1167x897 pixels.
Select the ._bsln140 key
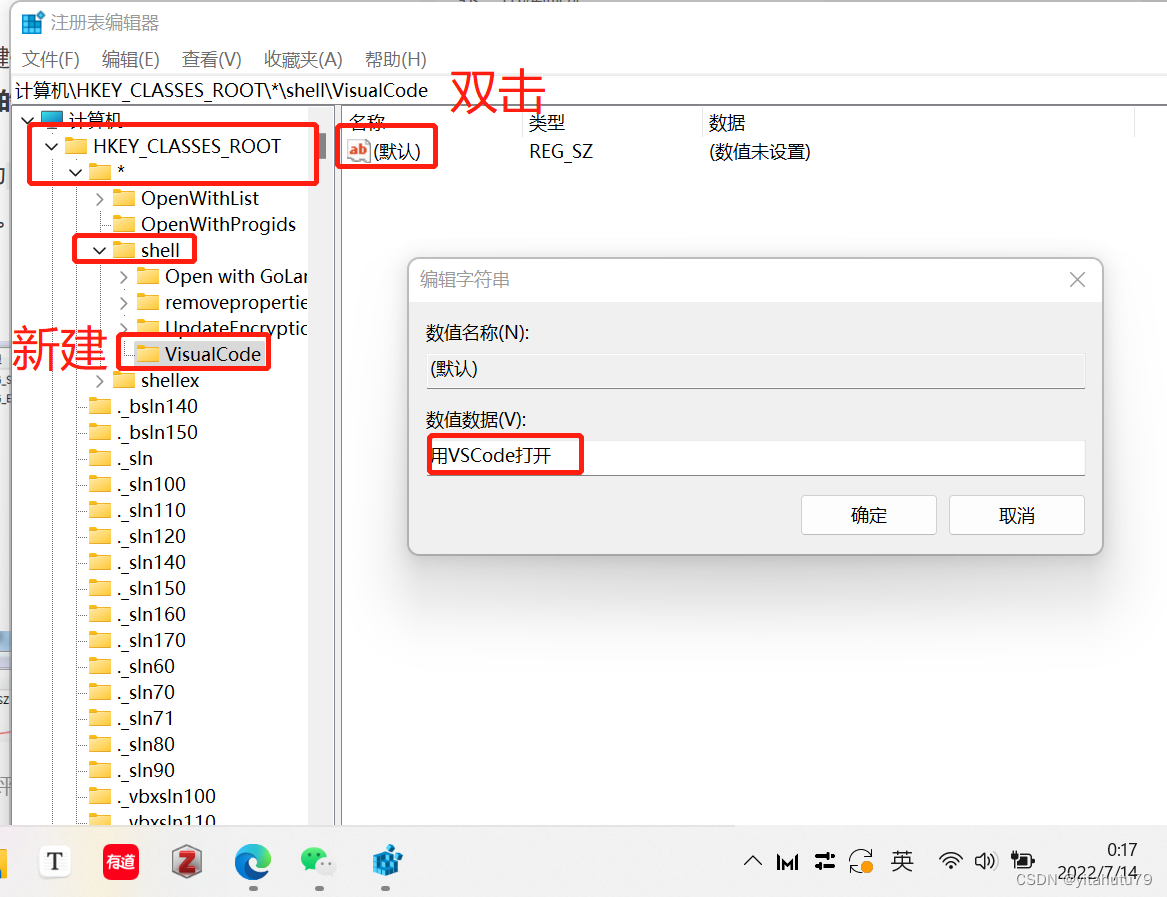click(x=156, y=406)
